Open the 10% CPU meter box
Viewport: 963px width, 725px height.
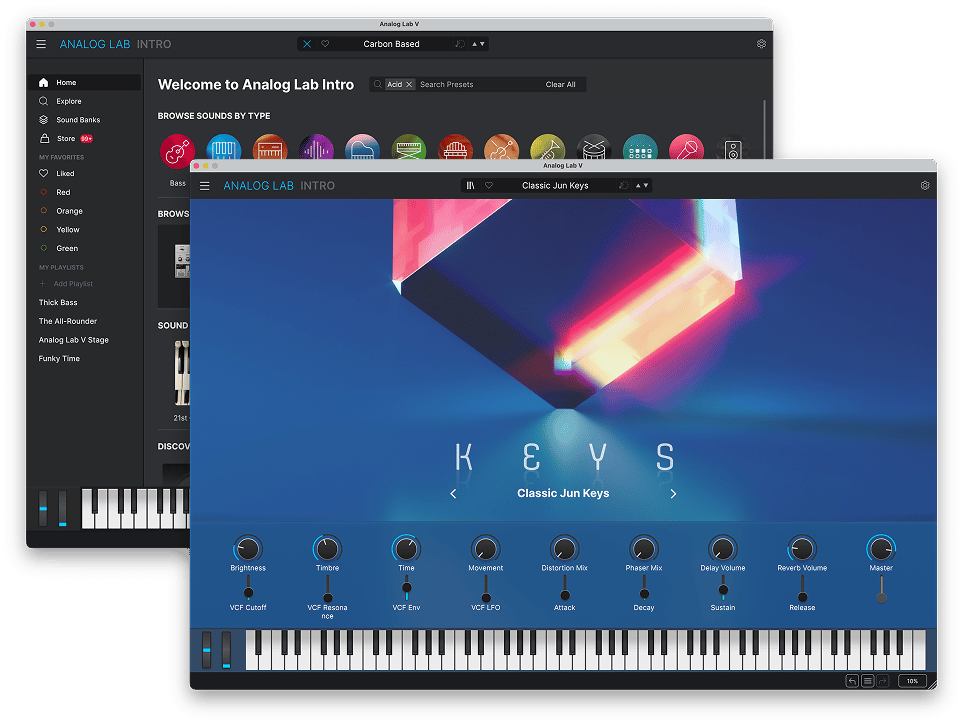(x=911, y=681)
